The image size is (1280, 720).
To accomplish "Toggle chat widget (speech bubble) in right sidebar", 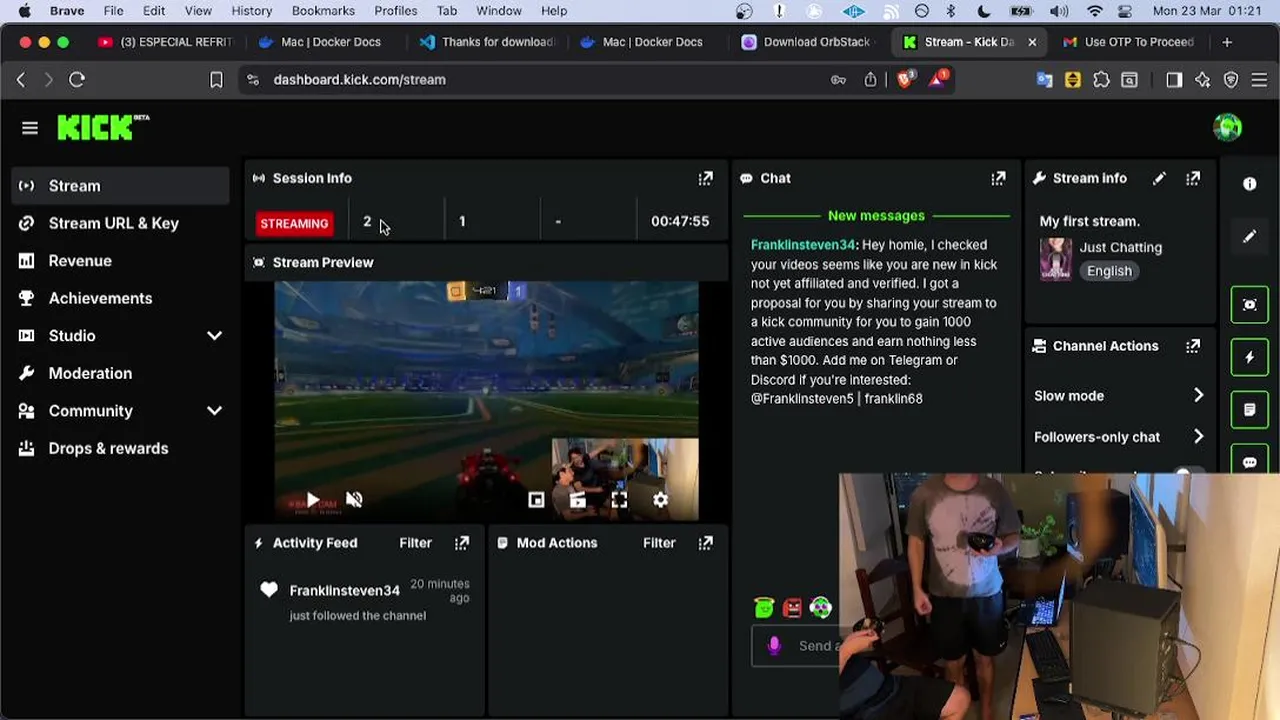I will (x=1249, y=462).
